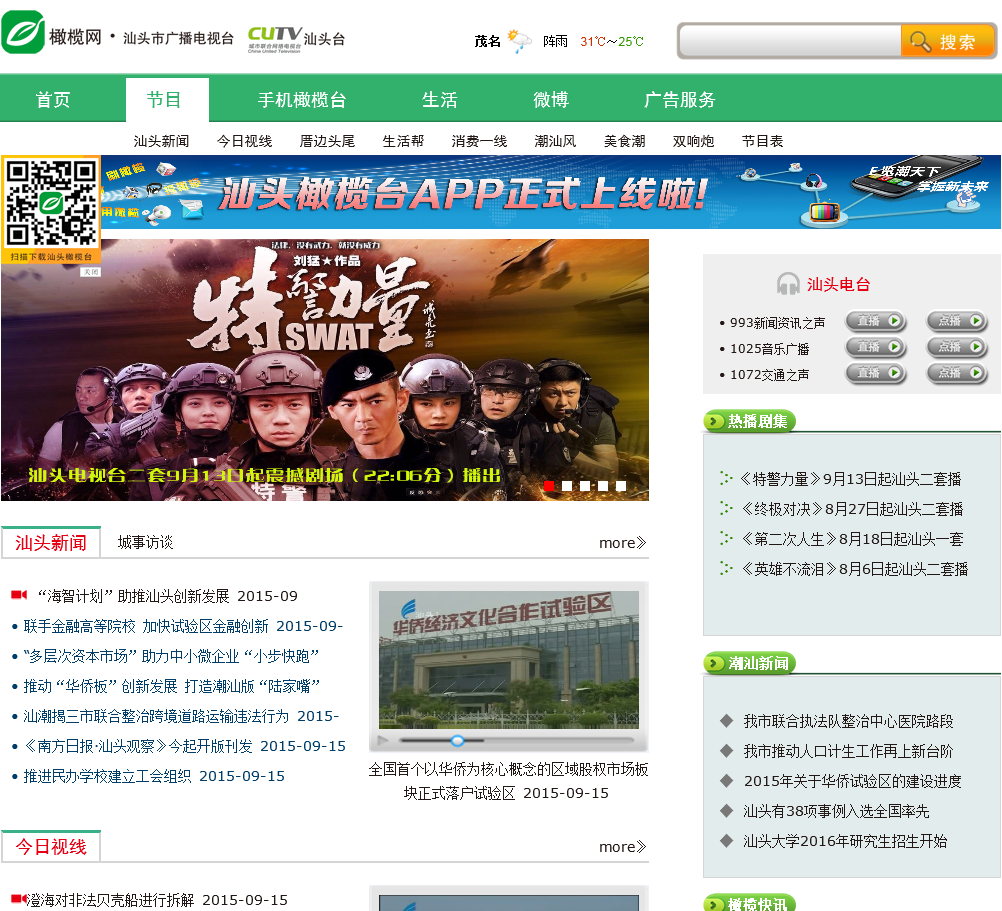The image size is (1002, 911).
Task: Click the CUTV 汕头台 logo
Action: [296, 38]
